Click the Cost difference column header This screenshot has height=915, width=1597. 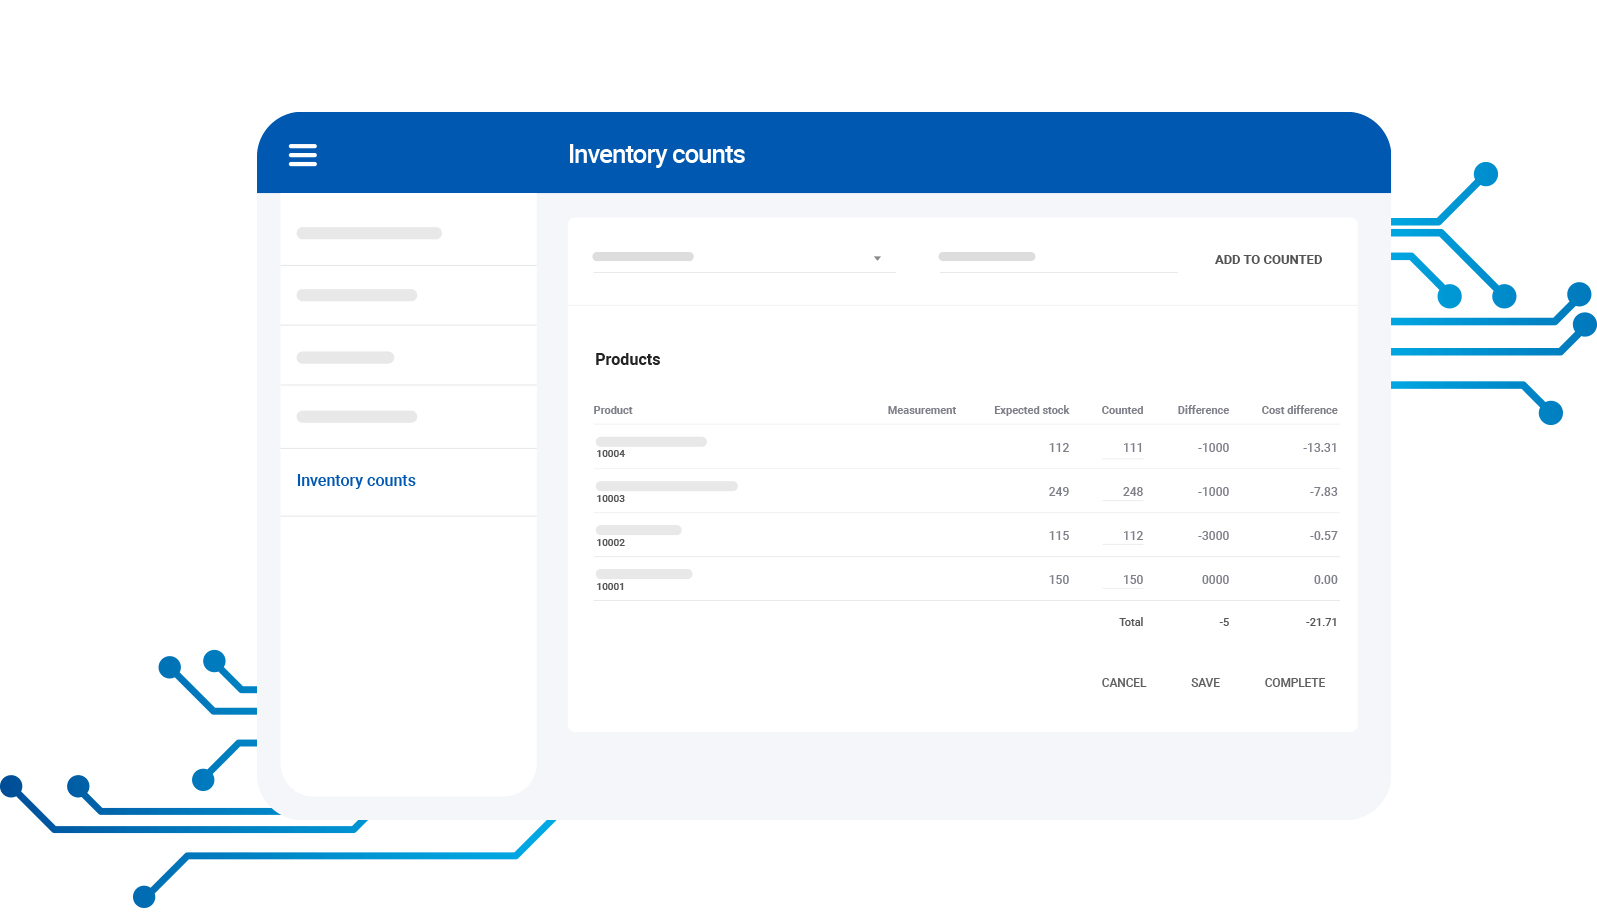[1299, 410]
